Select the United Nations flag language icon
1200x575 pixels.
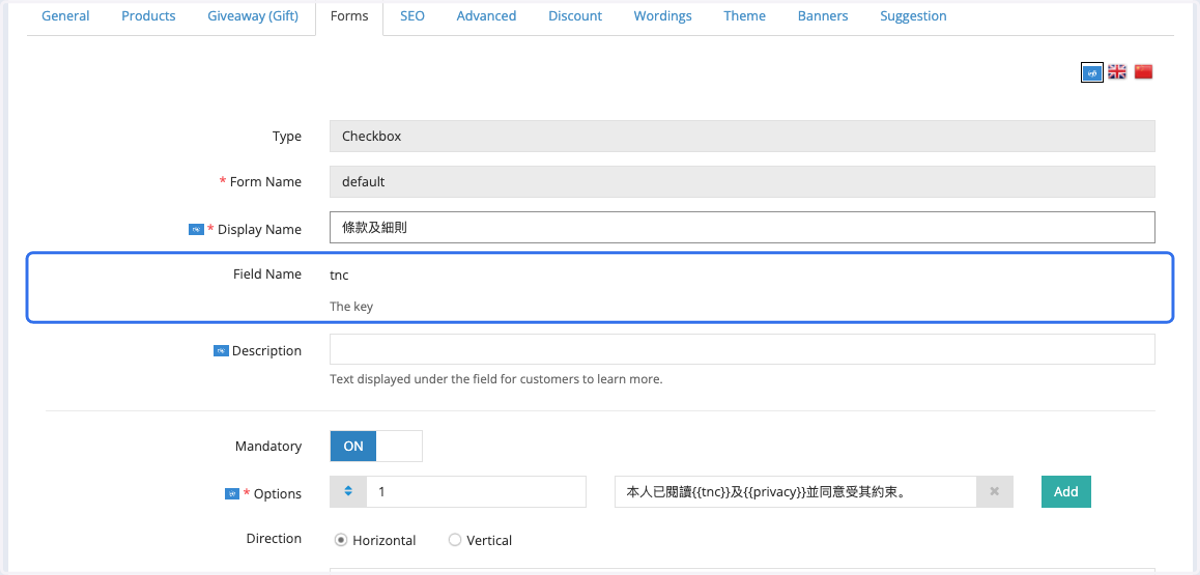tap(1092, 72)
